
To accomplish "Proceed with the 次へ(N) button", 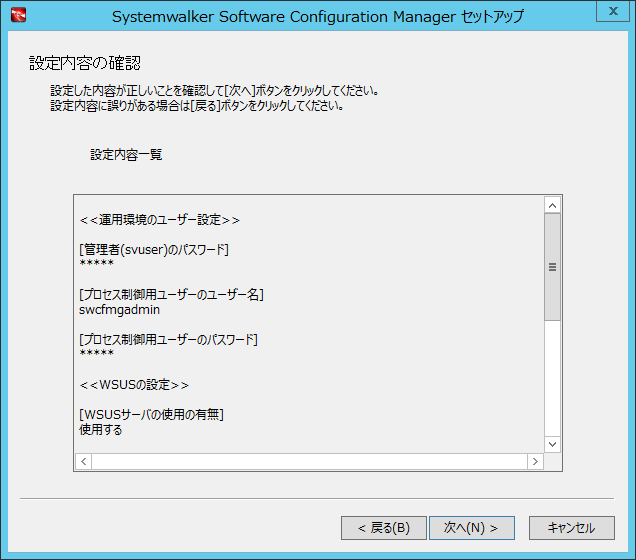I will (x=472, y=528).
